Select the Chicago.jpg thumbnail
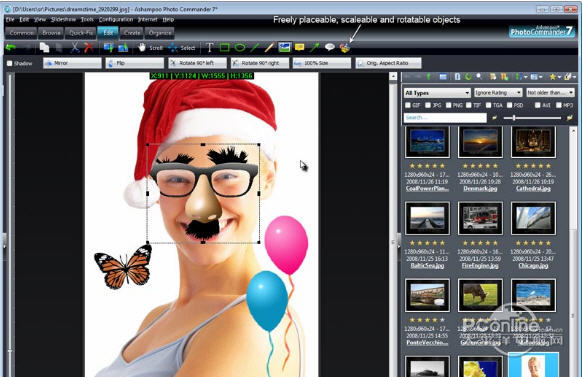583x377 pixels. (533, 219)
